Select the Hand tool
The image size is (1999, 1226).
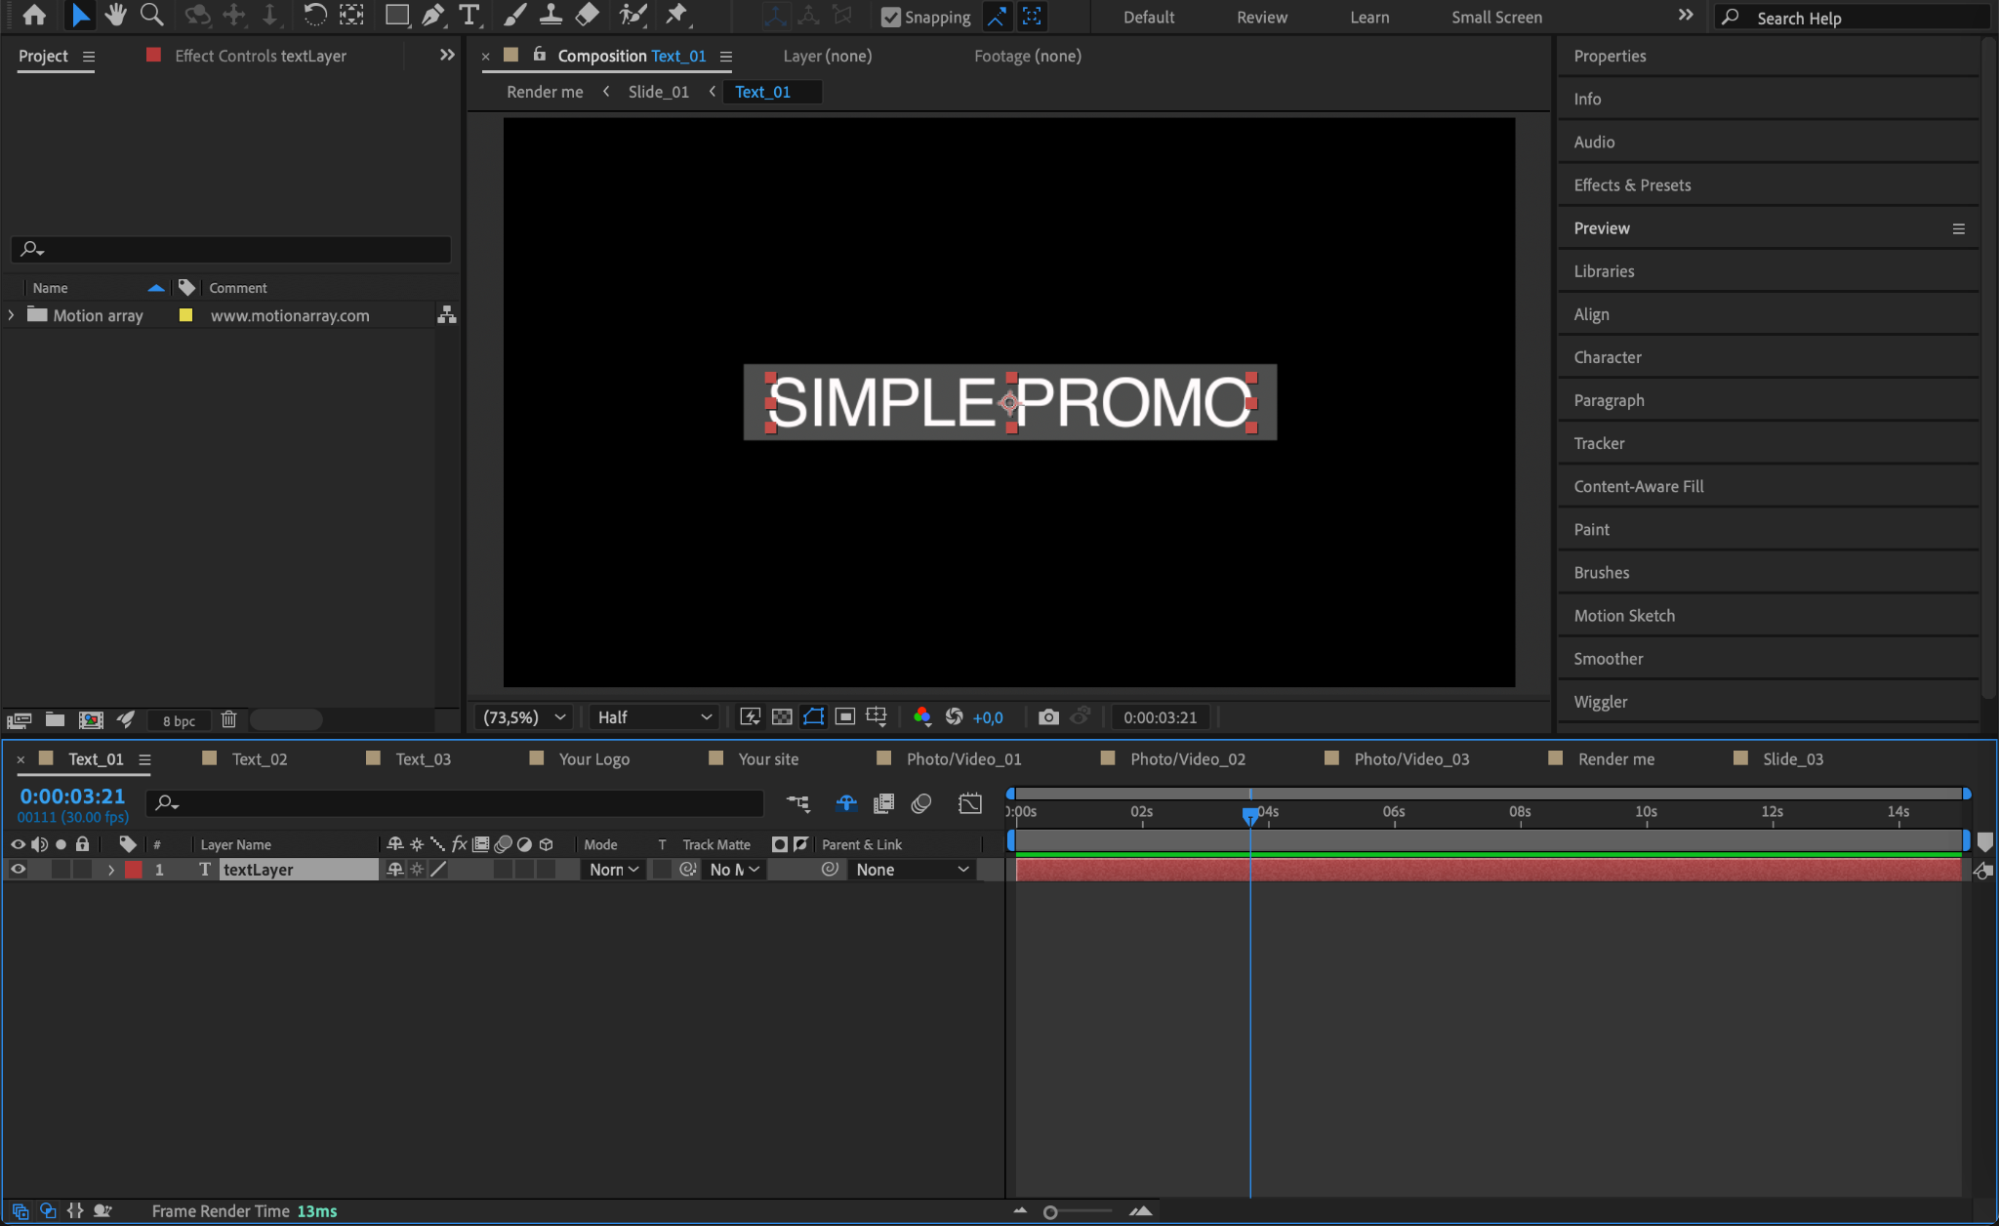point(116,15)
